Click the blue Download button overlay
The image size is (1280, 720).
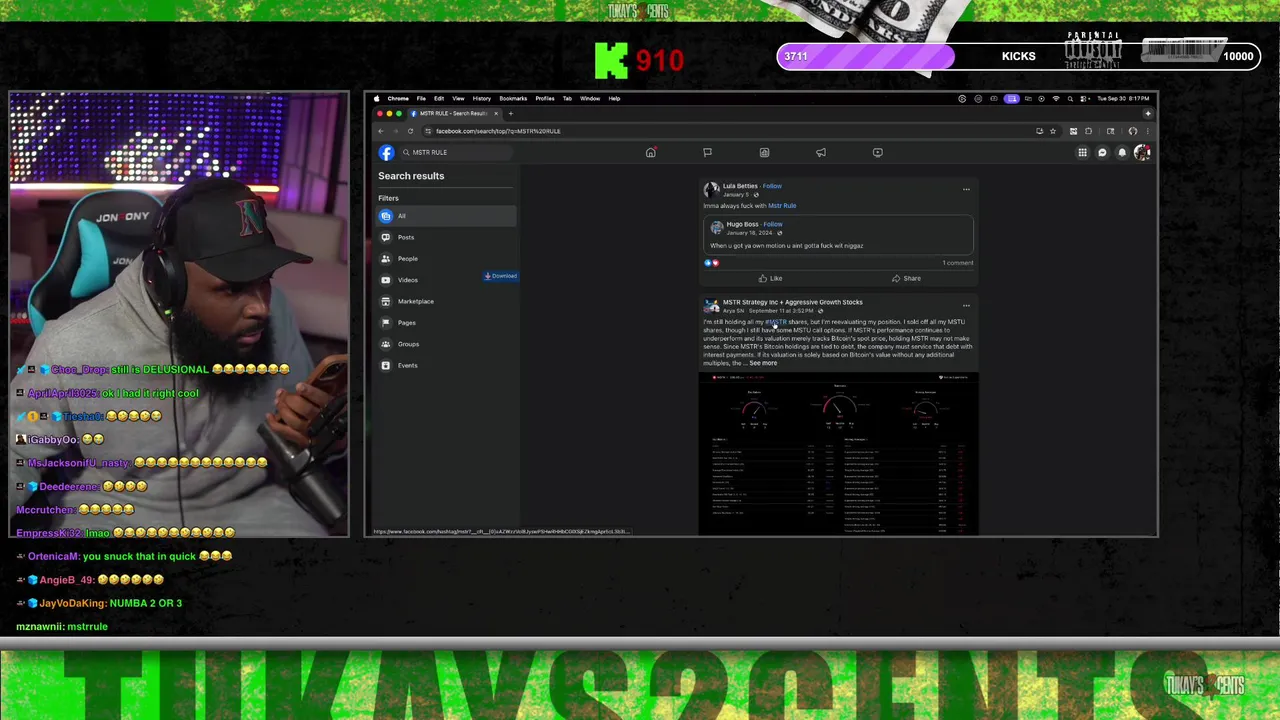(x=501, y=276)
